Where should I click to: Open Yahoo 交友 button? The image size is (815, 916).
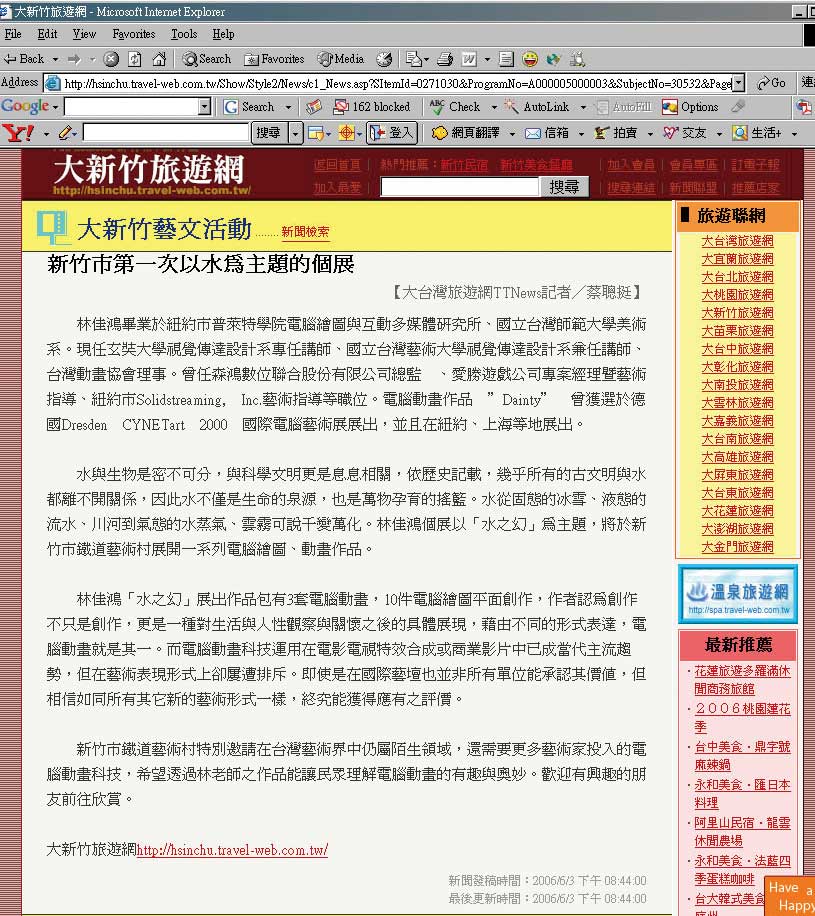click(x=685, y=133)
